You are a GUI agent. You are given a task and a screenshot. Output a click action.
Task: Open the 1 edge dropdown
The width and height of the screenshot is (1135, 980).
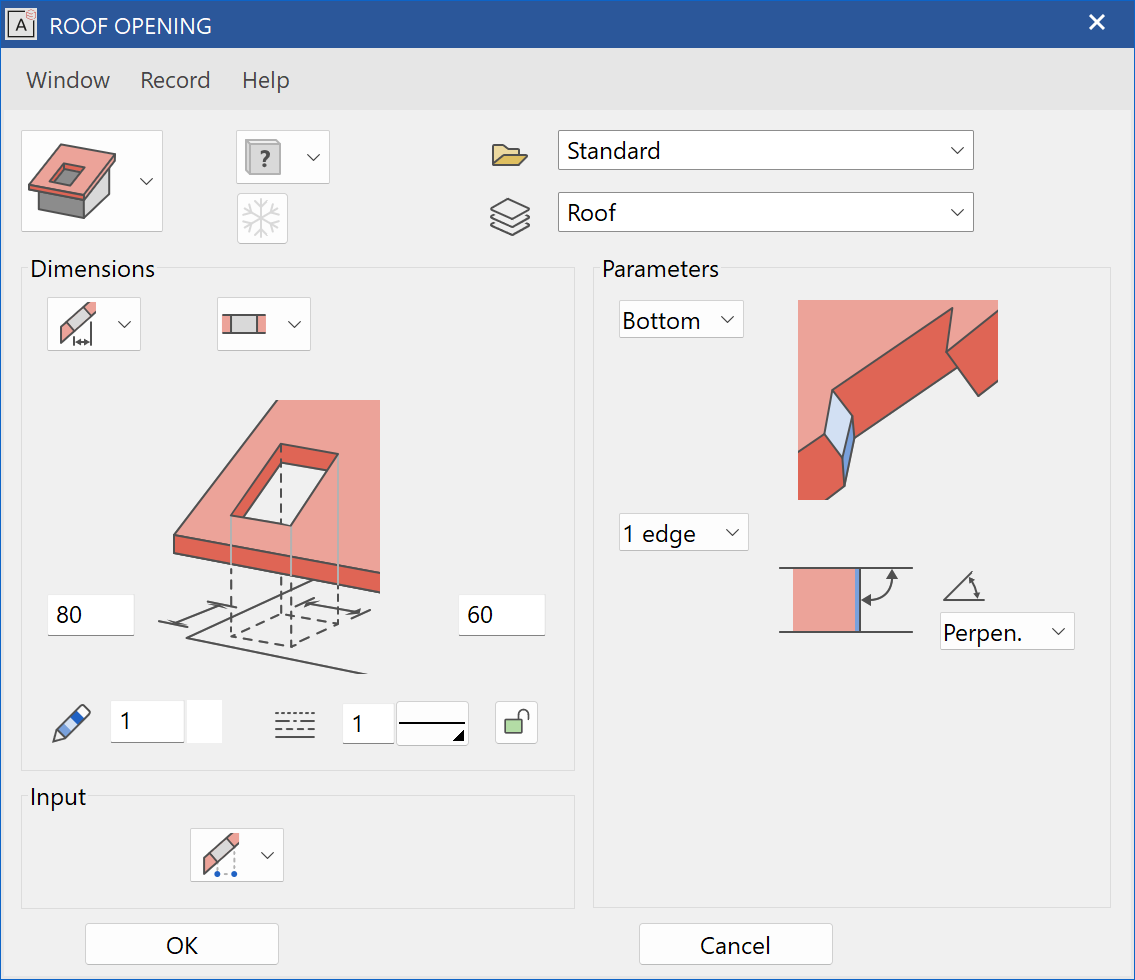click(x=683, y=533)
